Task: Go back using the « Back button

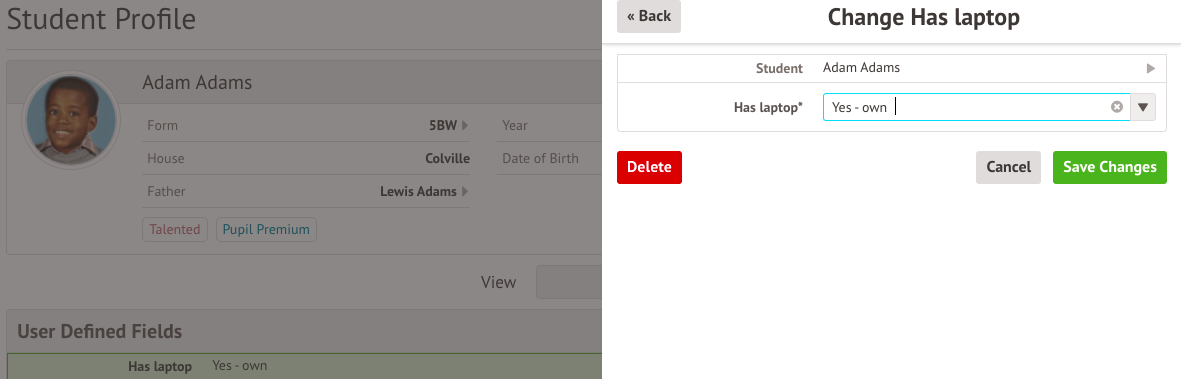Action: point(648,17)
